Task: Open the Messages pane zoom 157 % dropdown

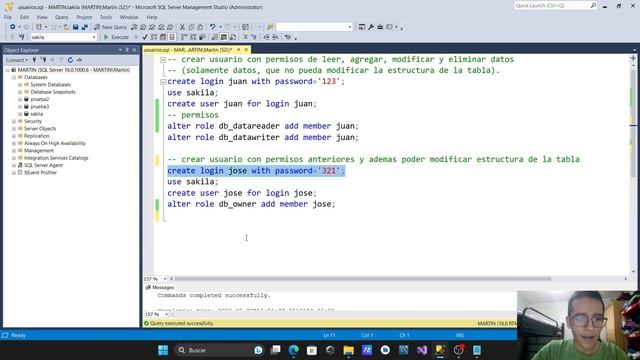Action: (166, 314)
